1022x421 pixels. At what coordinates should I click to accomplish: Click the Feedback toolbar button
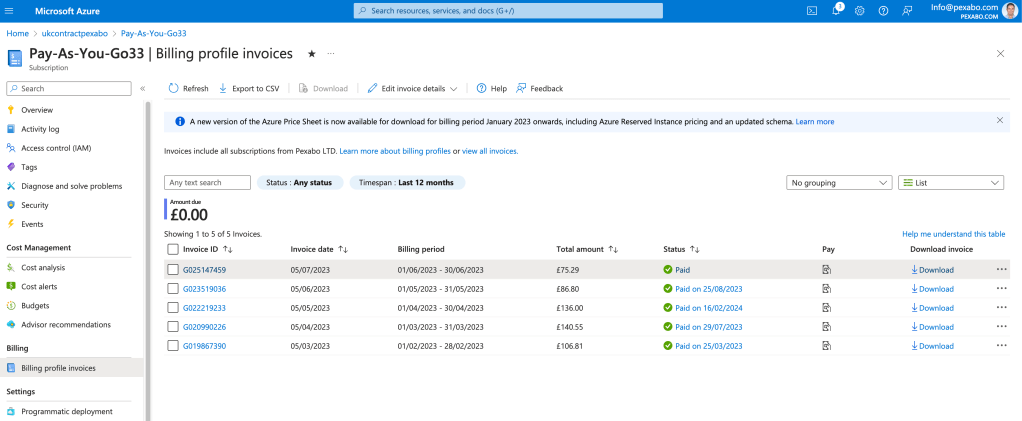539,89
